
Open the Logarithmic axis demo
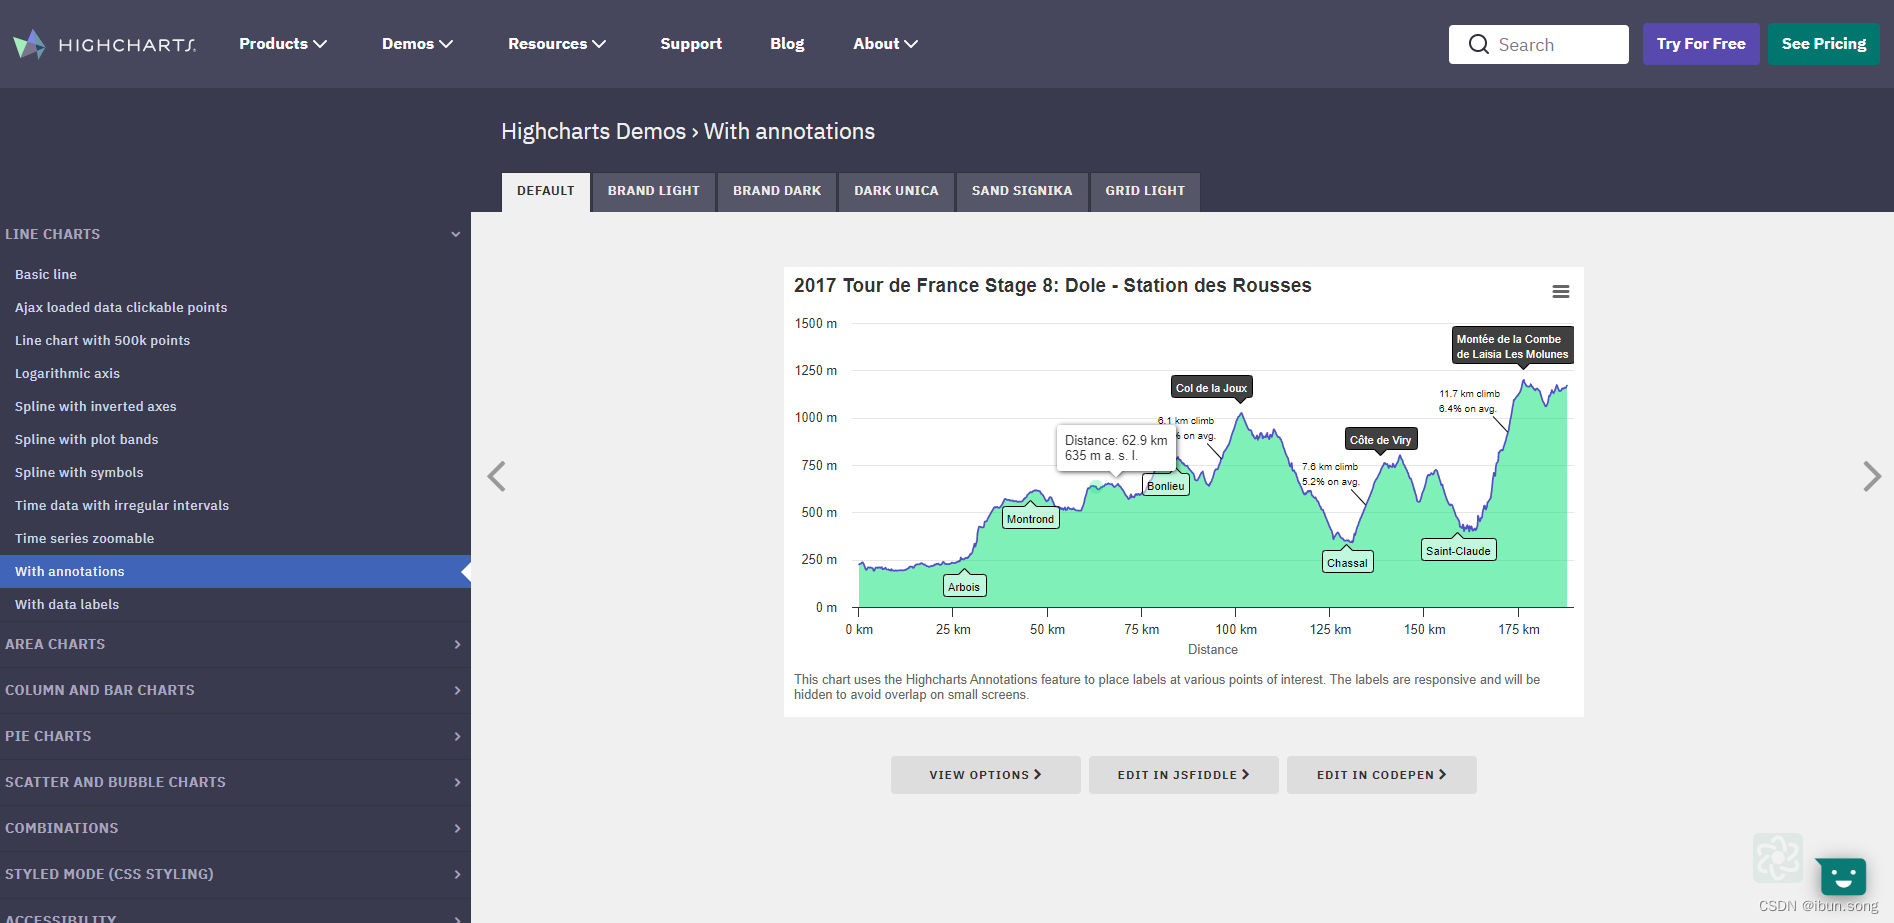point(67,373)
